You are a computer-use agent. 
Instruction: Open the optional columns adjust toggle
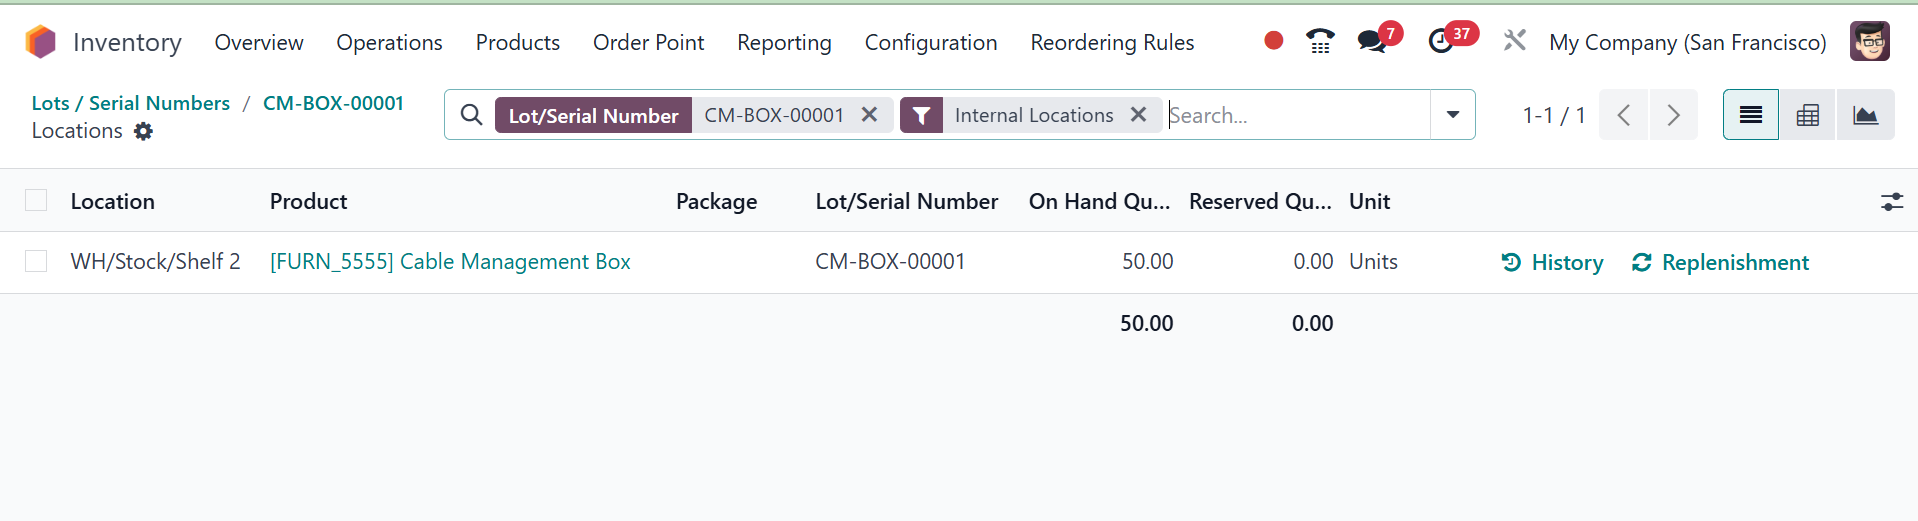point(1891,202)
